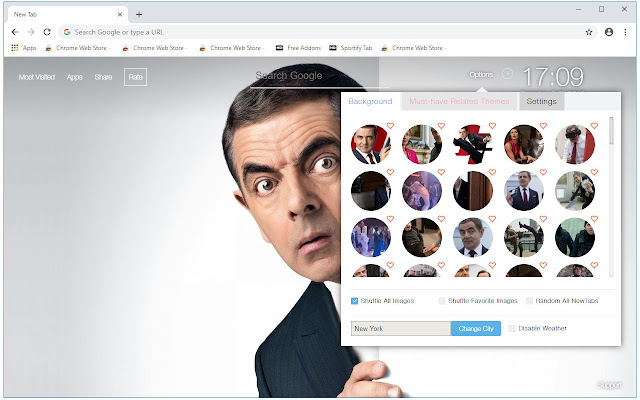The image size is (640, 400).
Task: Click the small clock icon beside the time
Action: click(507, 74)
